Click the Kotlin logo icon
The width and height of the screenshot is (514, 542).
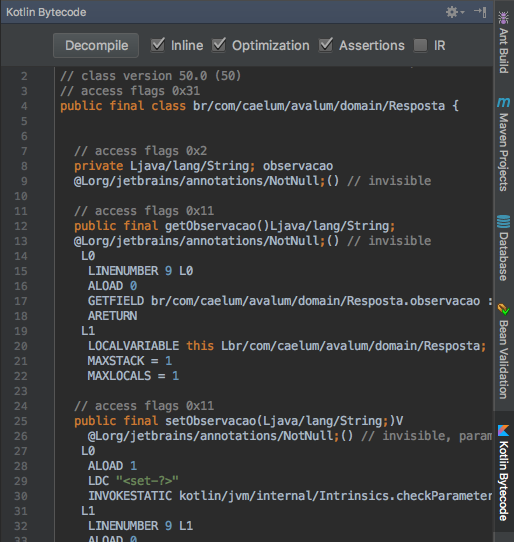pyautogui.click(x=504, y=431)
